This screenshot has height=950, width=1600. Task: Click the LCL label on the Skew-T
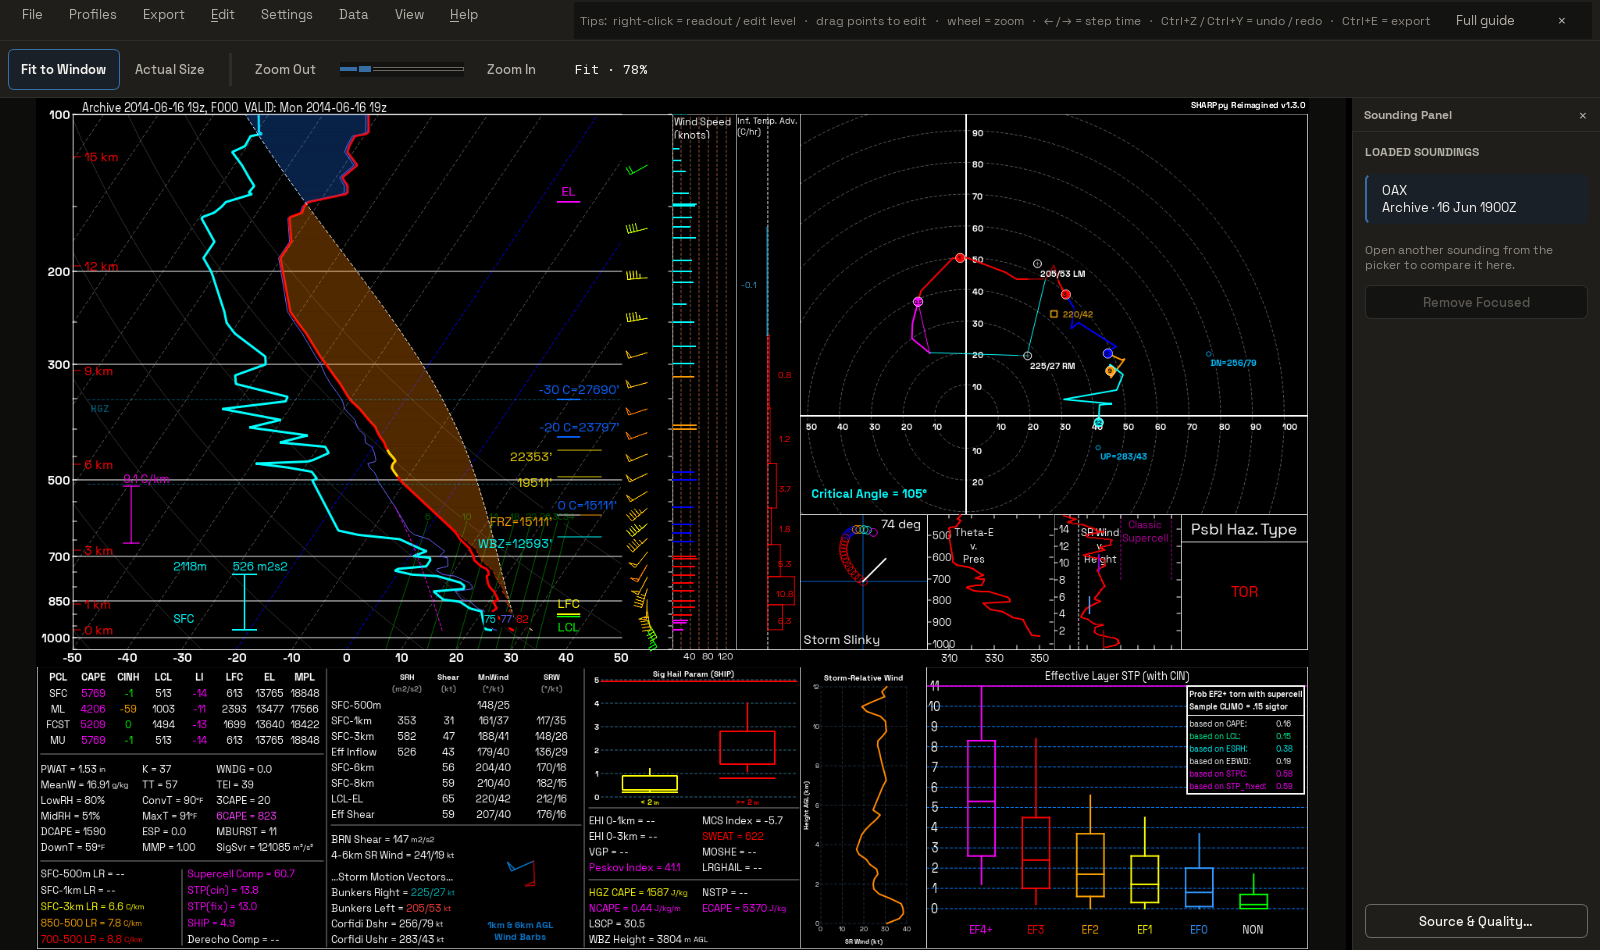pos(568,627)
